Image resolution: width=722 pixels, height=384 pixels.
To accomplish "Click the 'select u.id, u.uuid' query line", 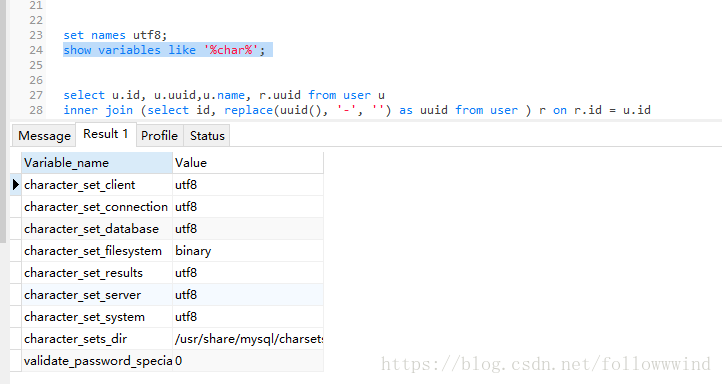I will (224, 95).
